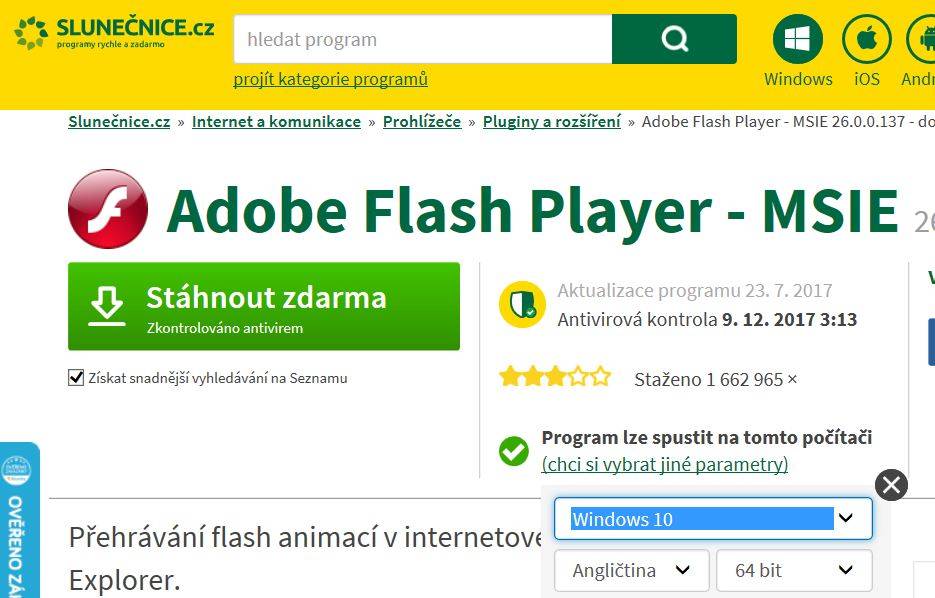
Task: Click the red Adobe Flash Player logo
Action: [108, 209]
